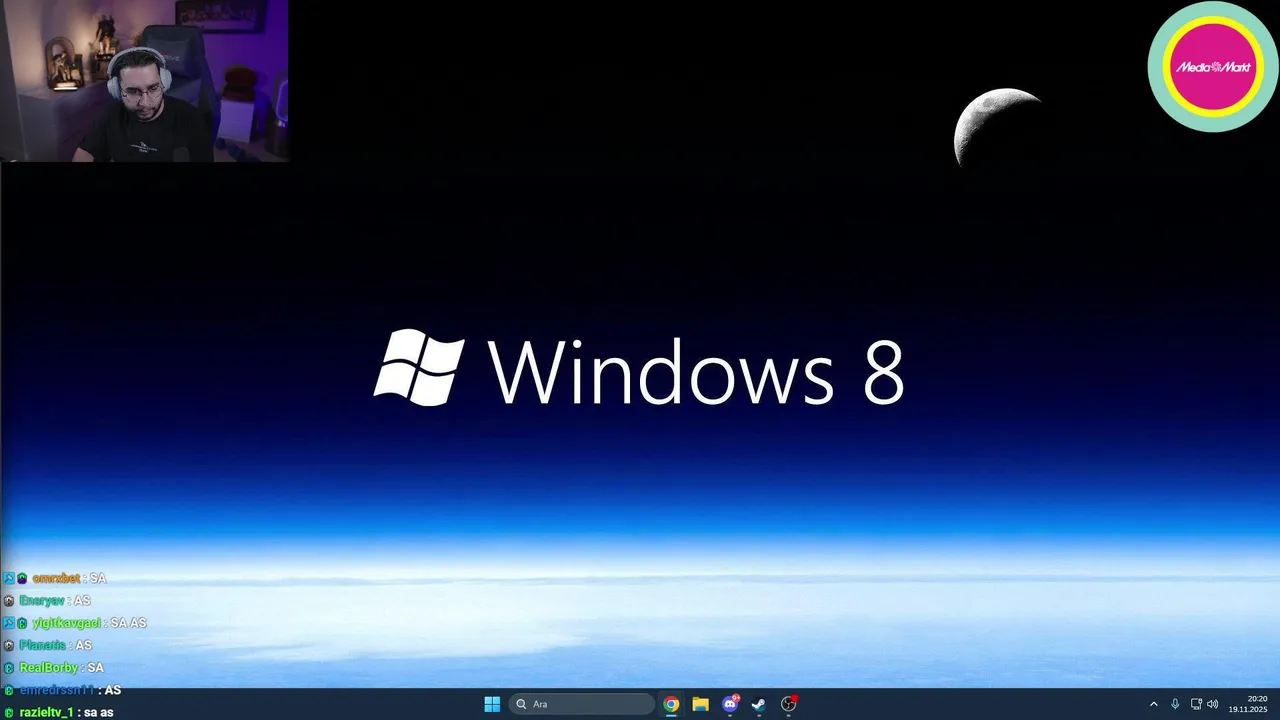Expand the hidden system tray icons chevron
Viewport: 1280px width, 720px height.
[x=1153, y=704]
